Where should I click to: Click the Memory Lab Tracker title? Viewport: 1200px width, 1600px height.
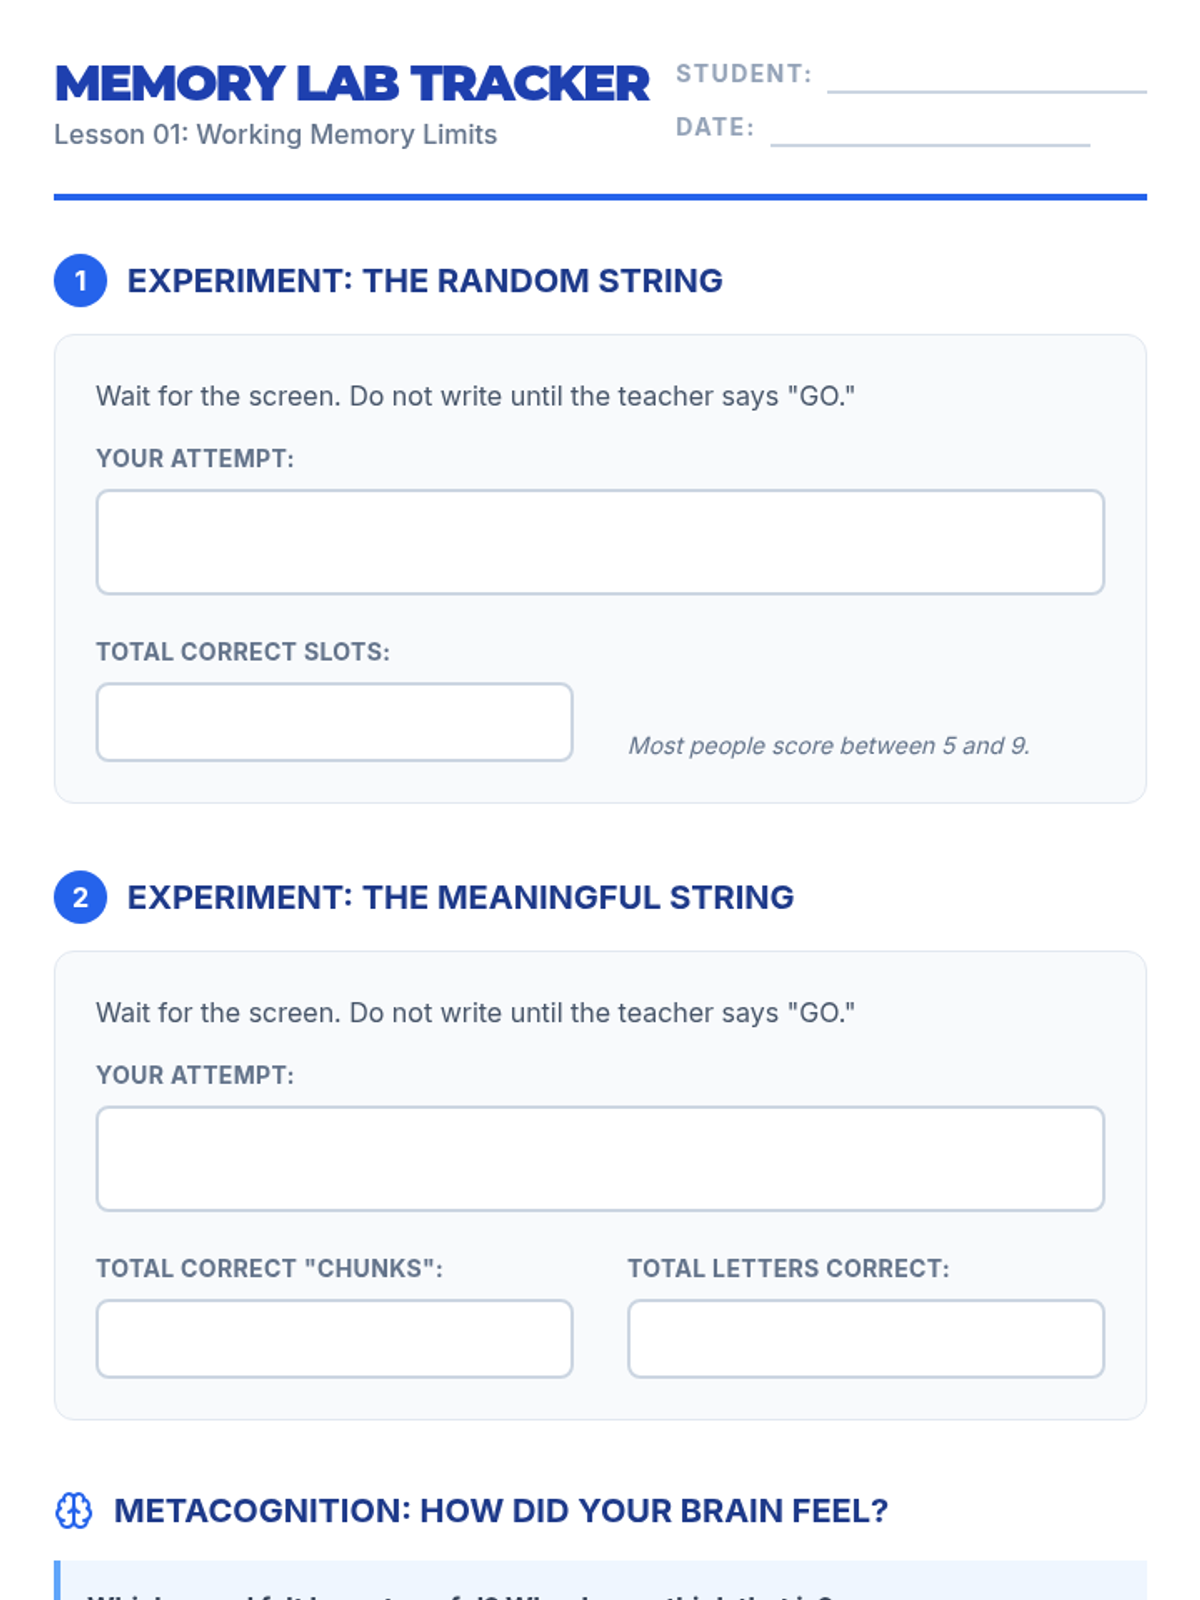pyautogui.click(x=352, y=84)
